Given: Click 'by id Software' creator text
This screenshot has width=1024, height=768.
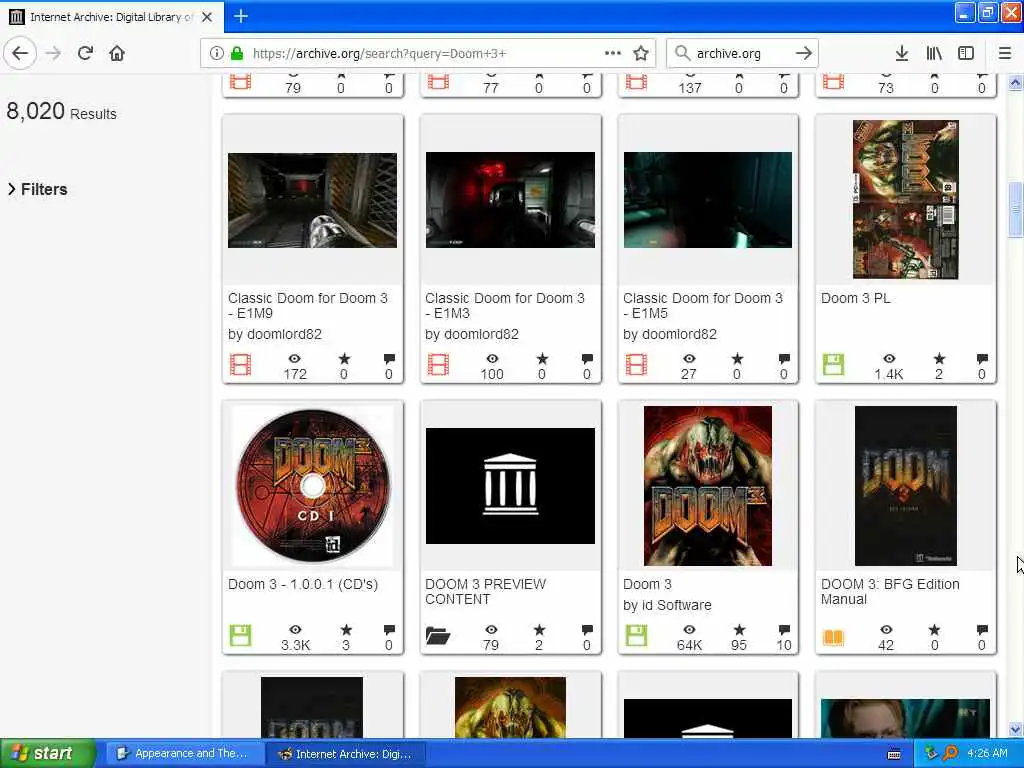Looking at the screenshot, I should point(667,605).
